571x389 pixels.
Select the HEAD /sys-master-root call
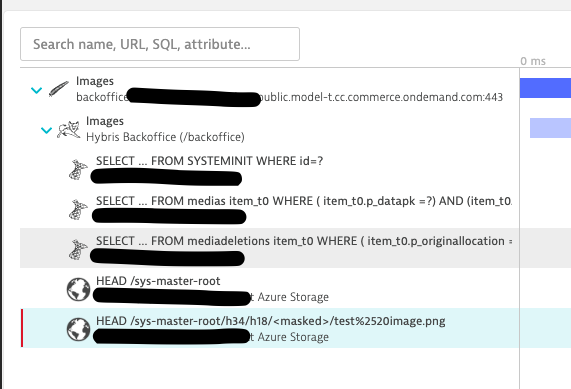coord(270,288)
